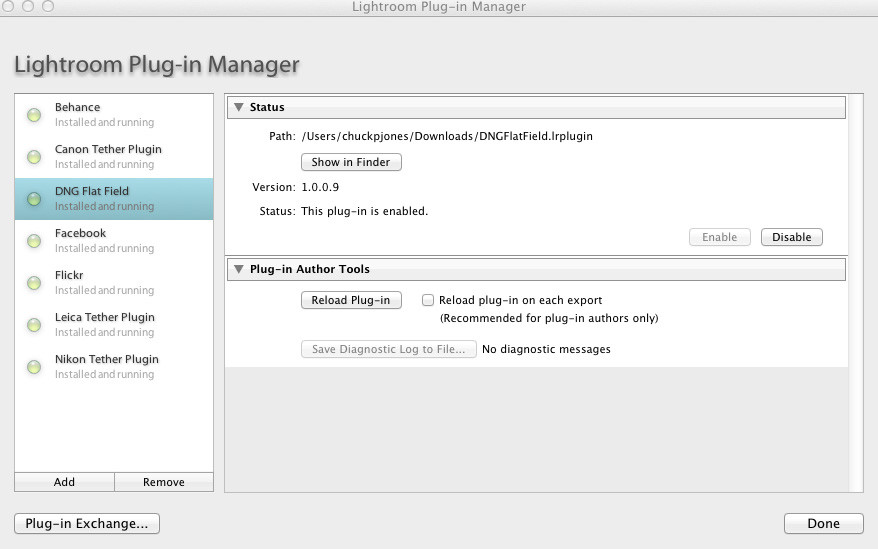Viewport: 878px width, 549px height.
Task: Toggle Reload plug-in on each export checkbox
Action: [x=428, y=300]
